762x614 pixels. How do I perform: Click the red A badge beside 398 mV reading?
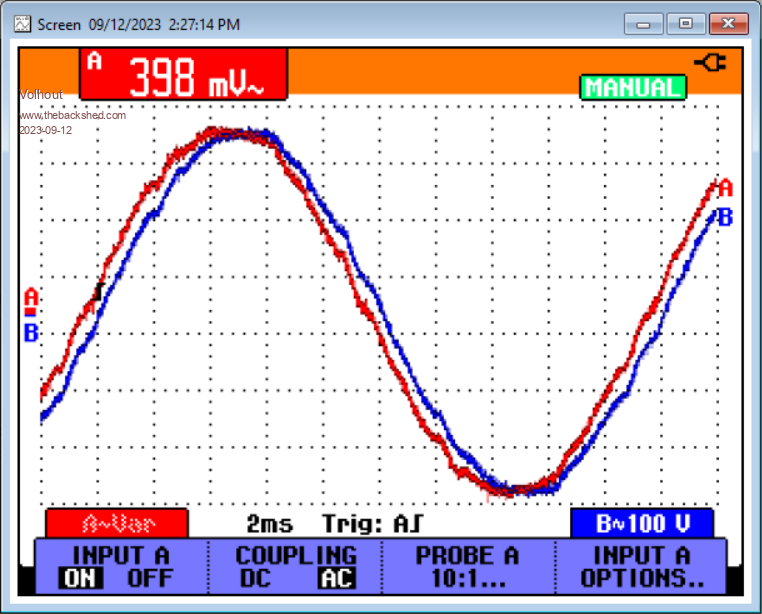coord(95,62)
